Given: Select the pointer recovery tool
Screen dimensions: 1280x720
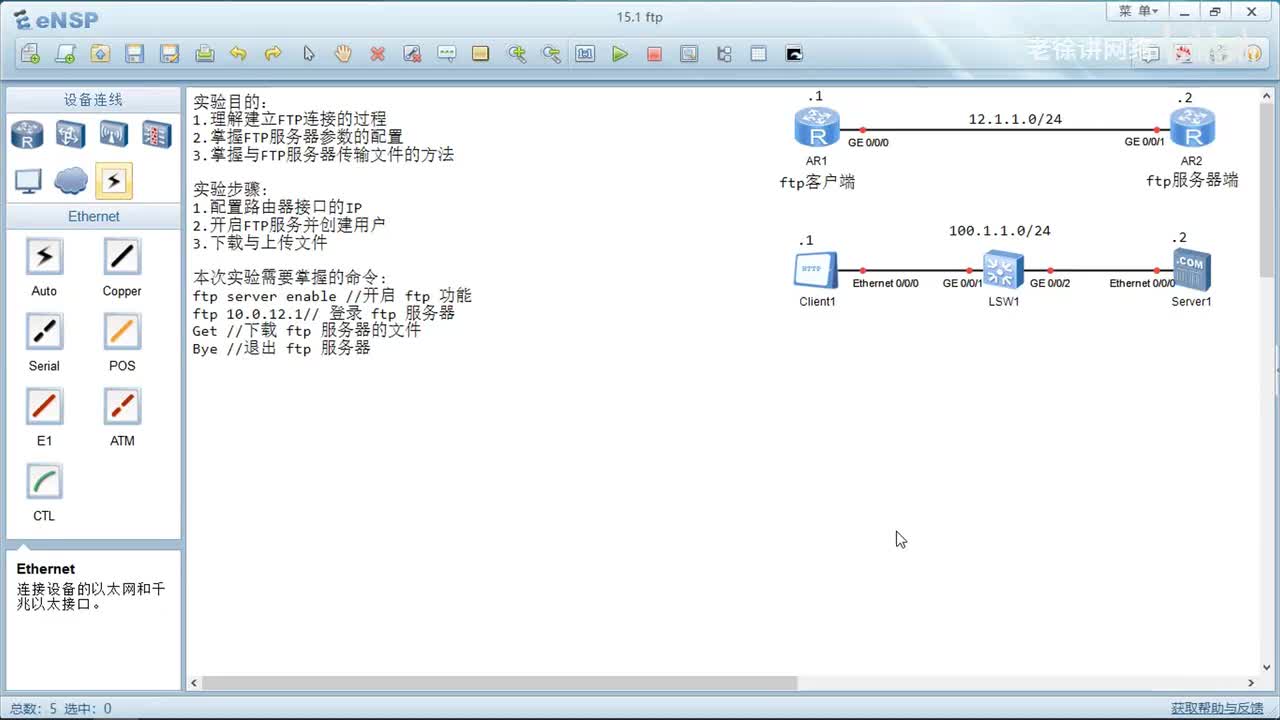Looking at the screenshot, I should pos(308,54).
